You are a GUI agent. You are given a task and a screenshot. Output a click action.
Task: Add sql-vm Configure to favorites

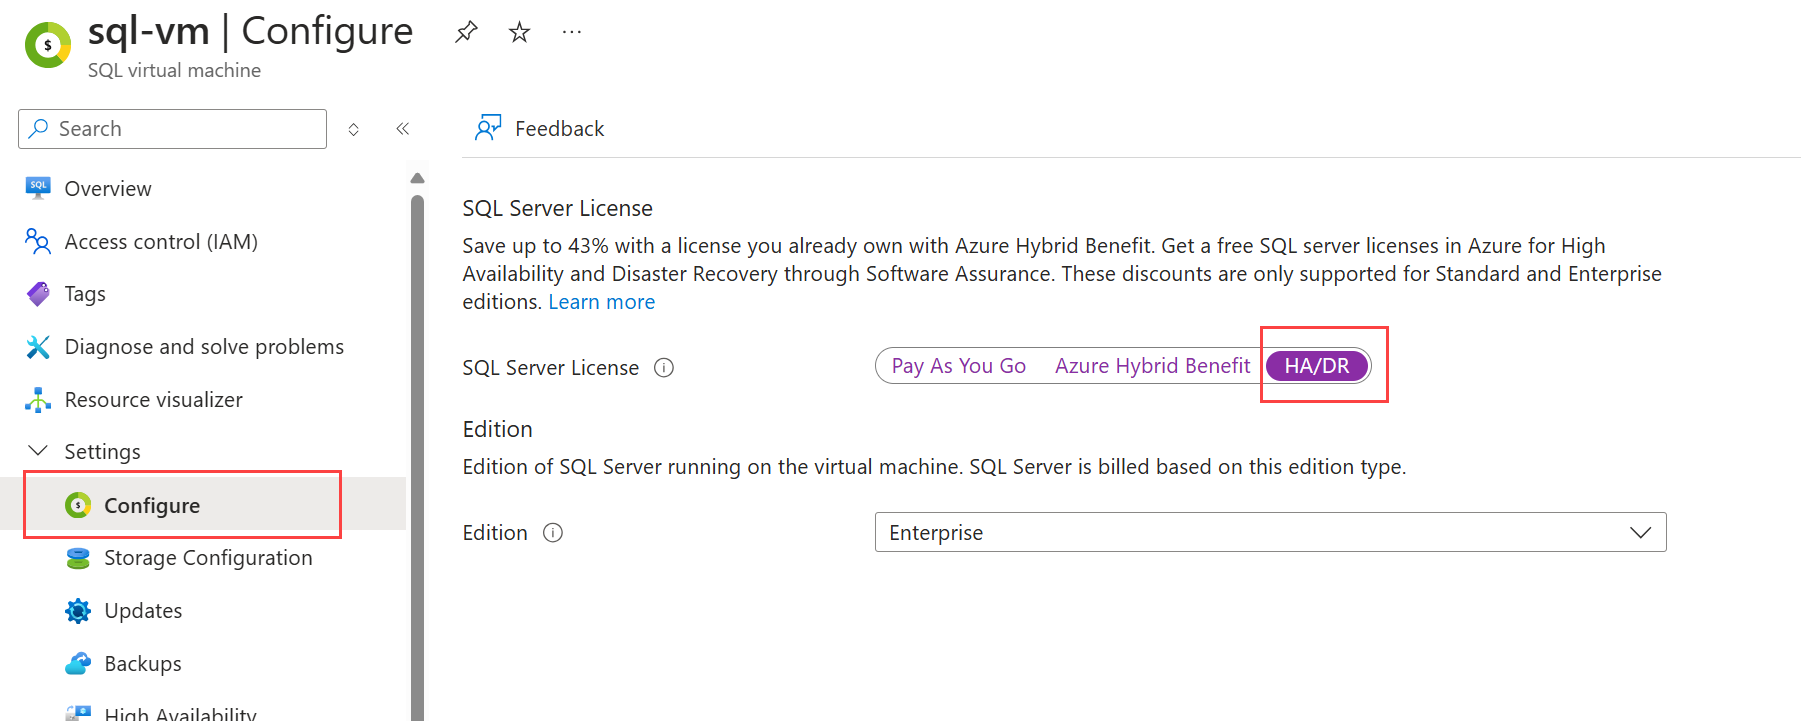(519, 31)
